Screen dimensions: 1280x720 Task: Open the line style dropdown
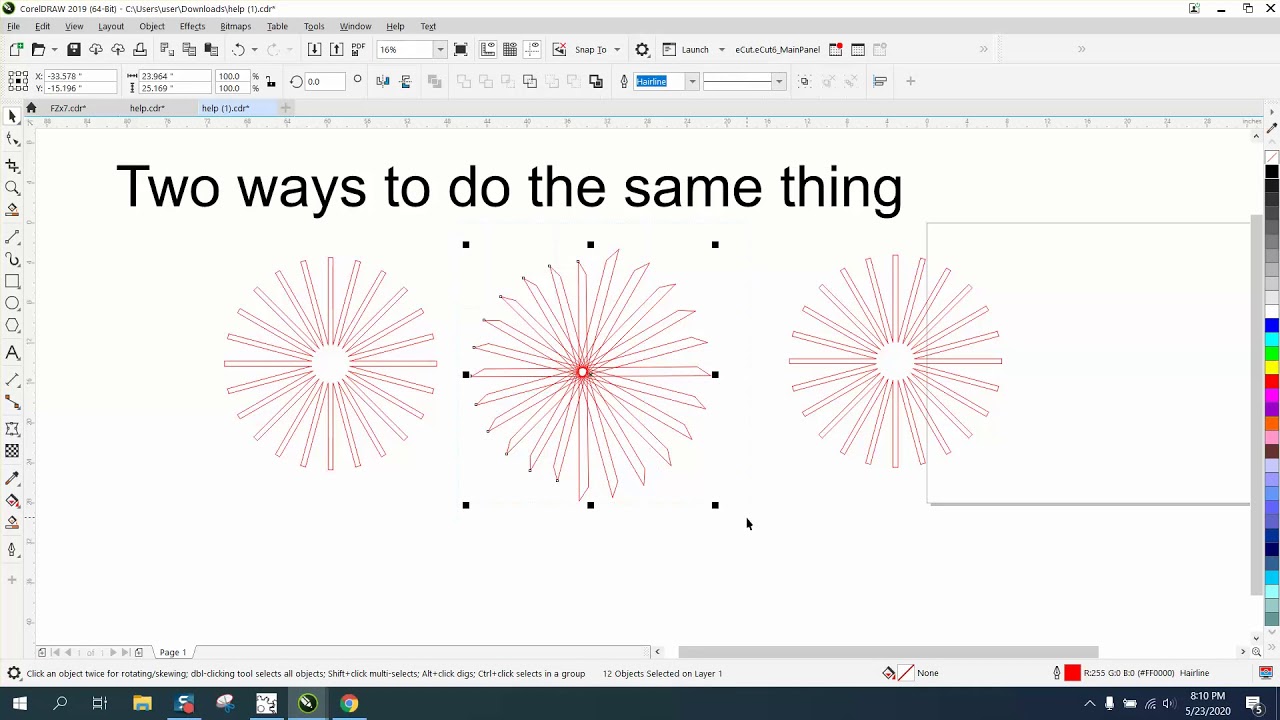779,81
